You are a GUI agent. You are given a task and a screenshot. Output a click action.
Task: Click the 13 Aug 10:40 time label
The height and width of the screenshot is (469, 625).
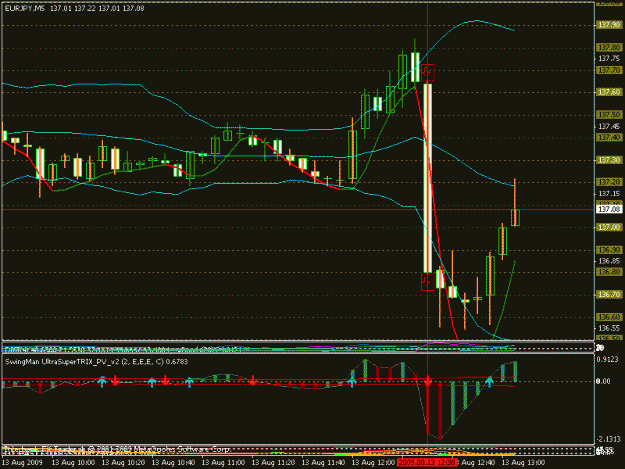click(x=173, y=463)
